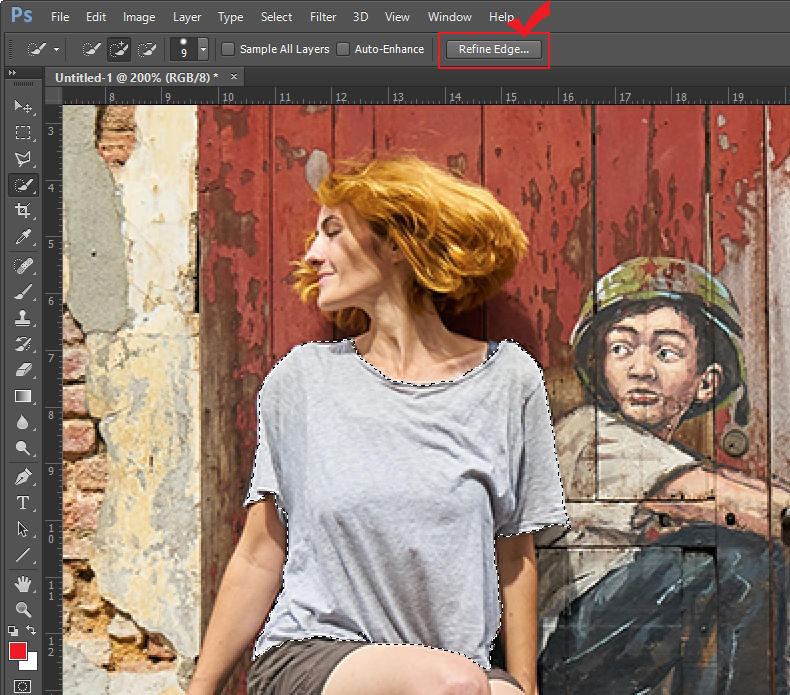Enable Sample All Layers checkbox

(x=229, y=49)
